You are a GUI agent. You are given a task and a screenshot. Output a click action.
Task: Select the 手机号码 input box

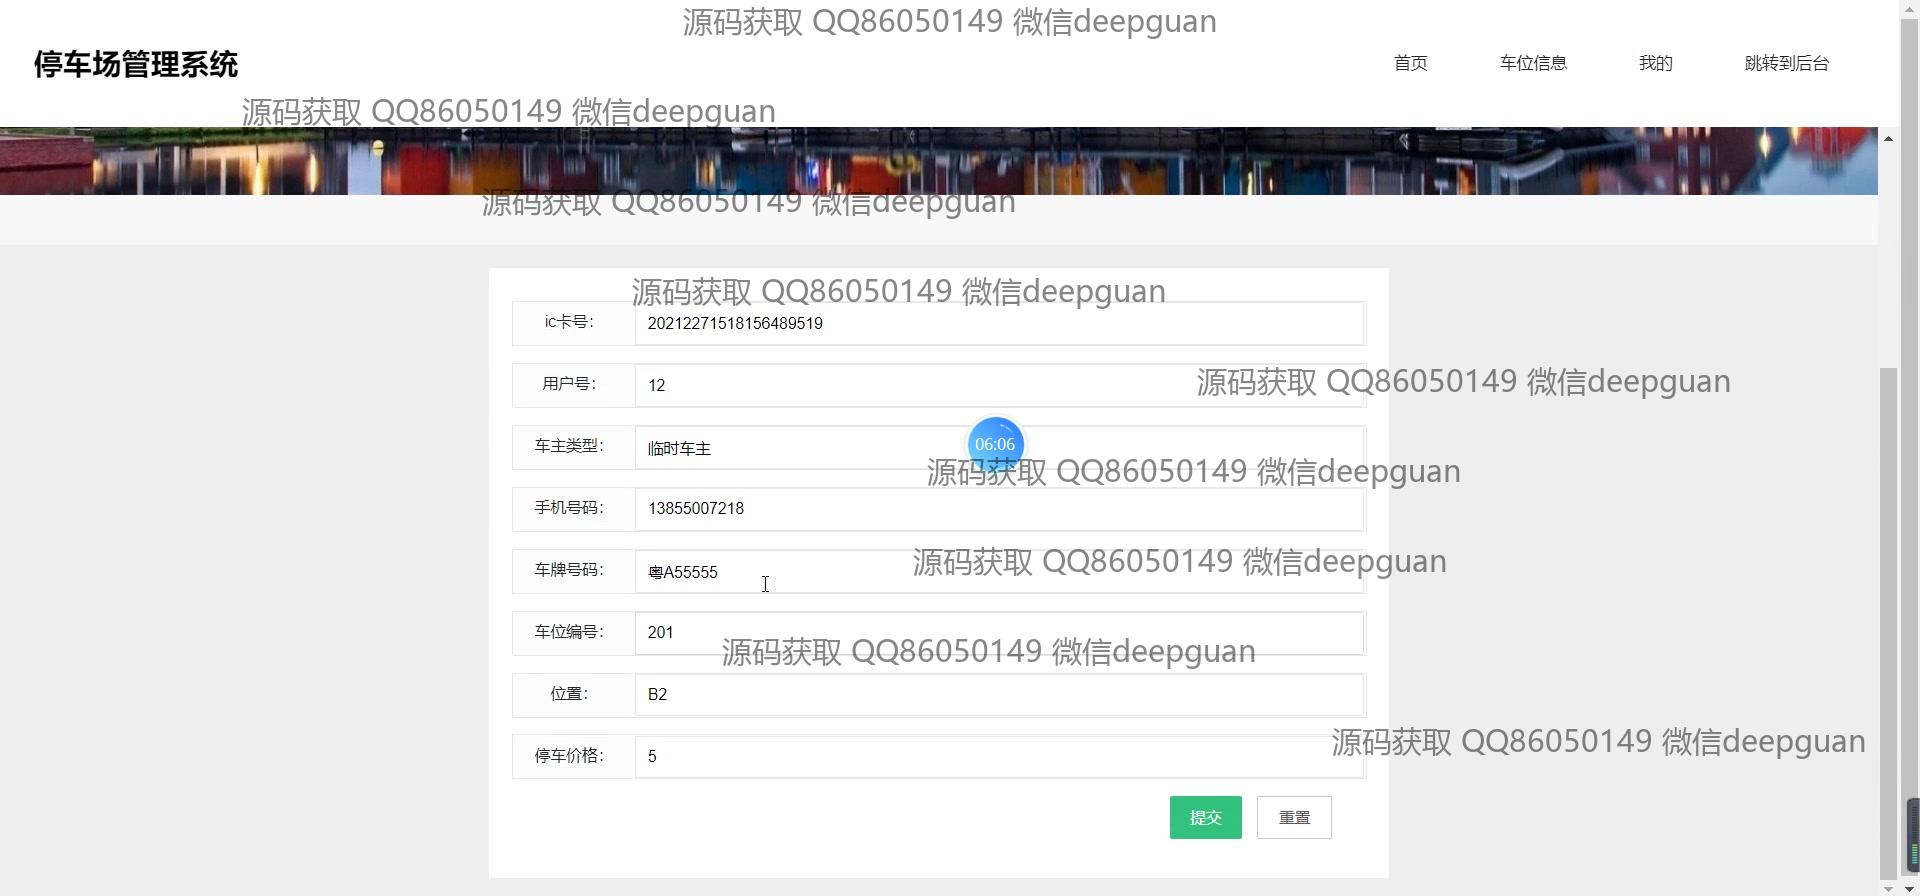pos(998,509)
